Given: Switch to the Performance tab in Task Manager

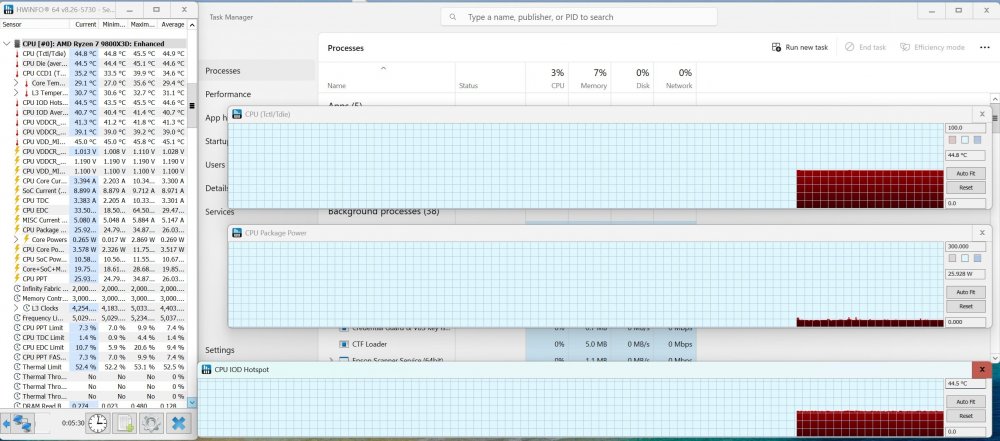Looking at the screenshot, I should (228, 94).
